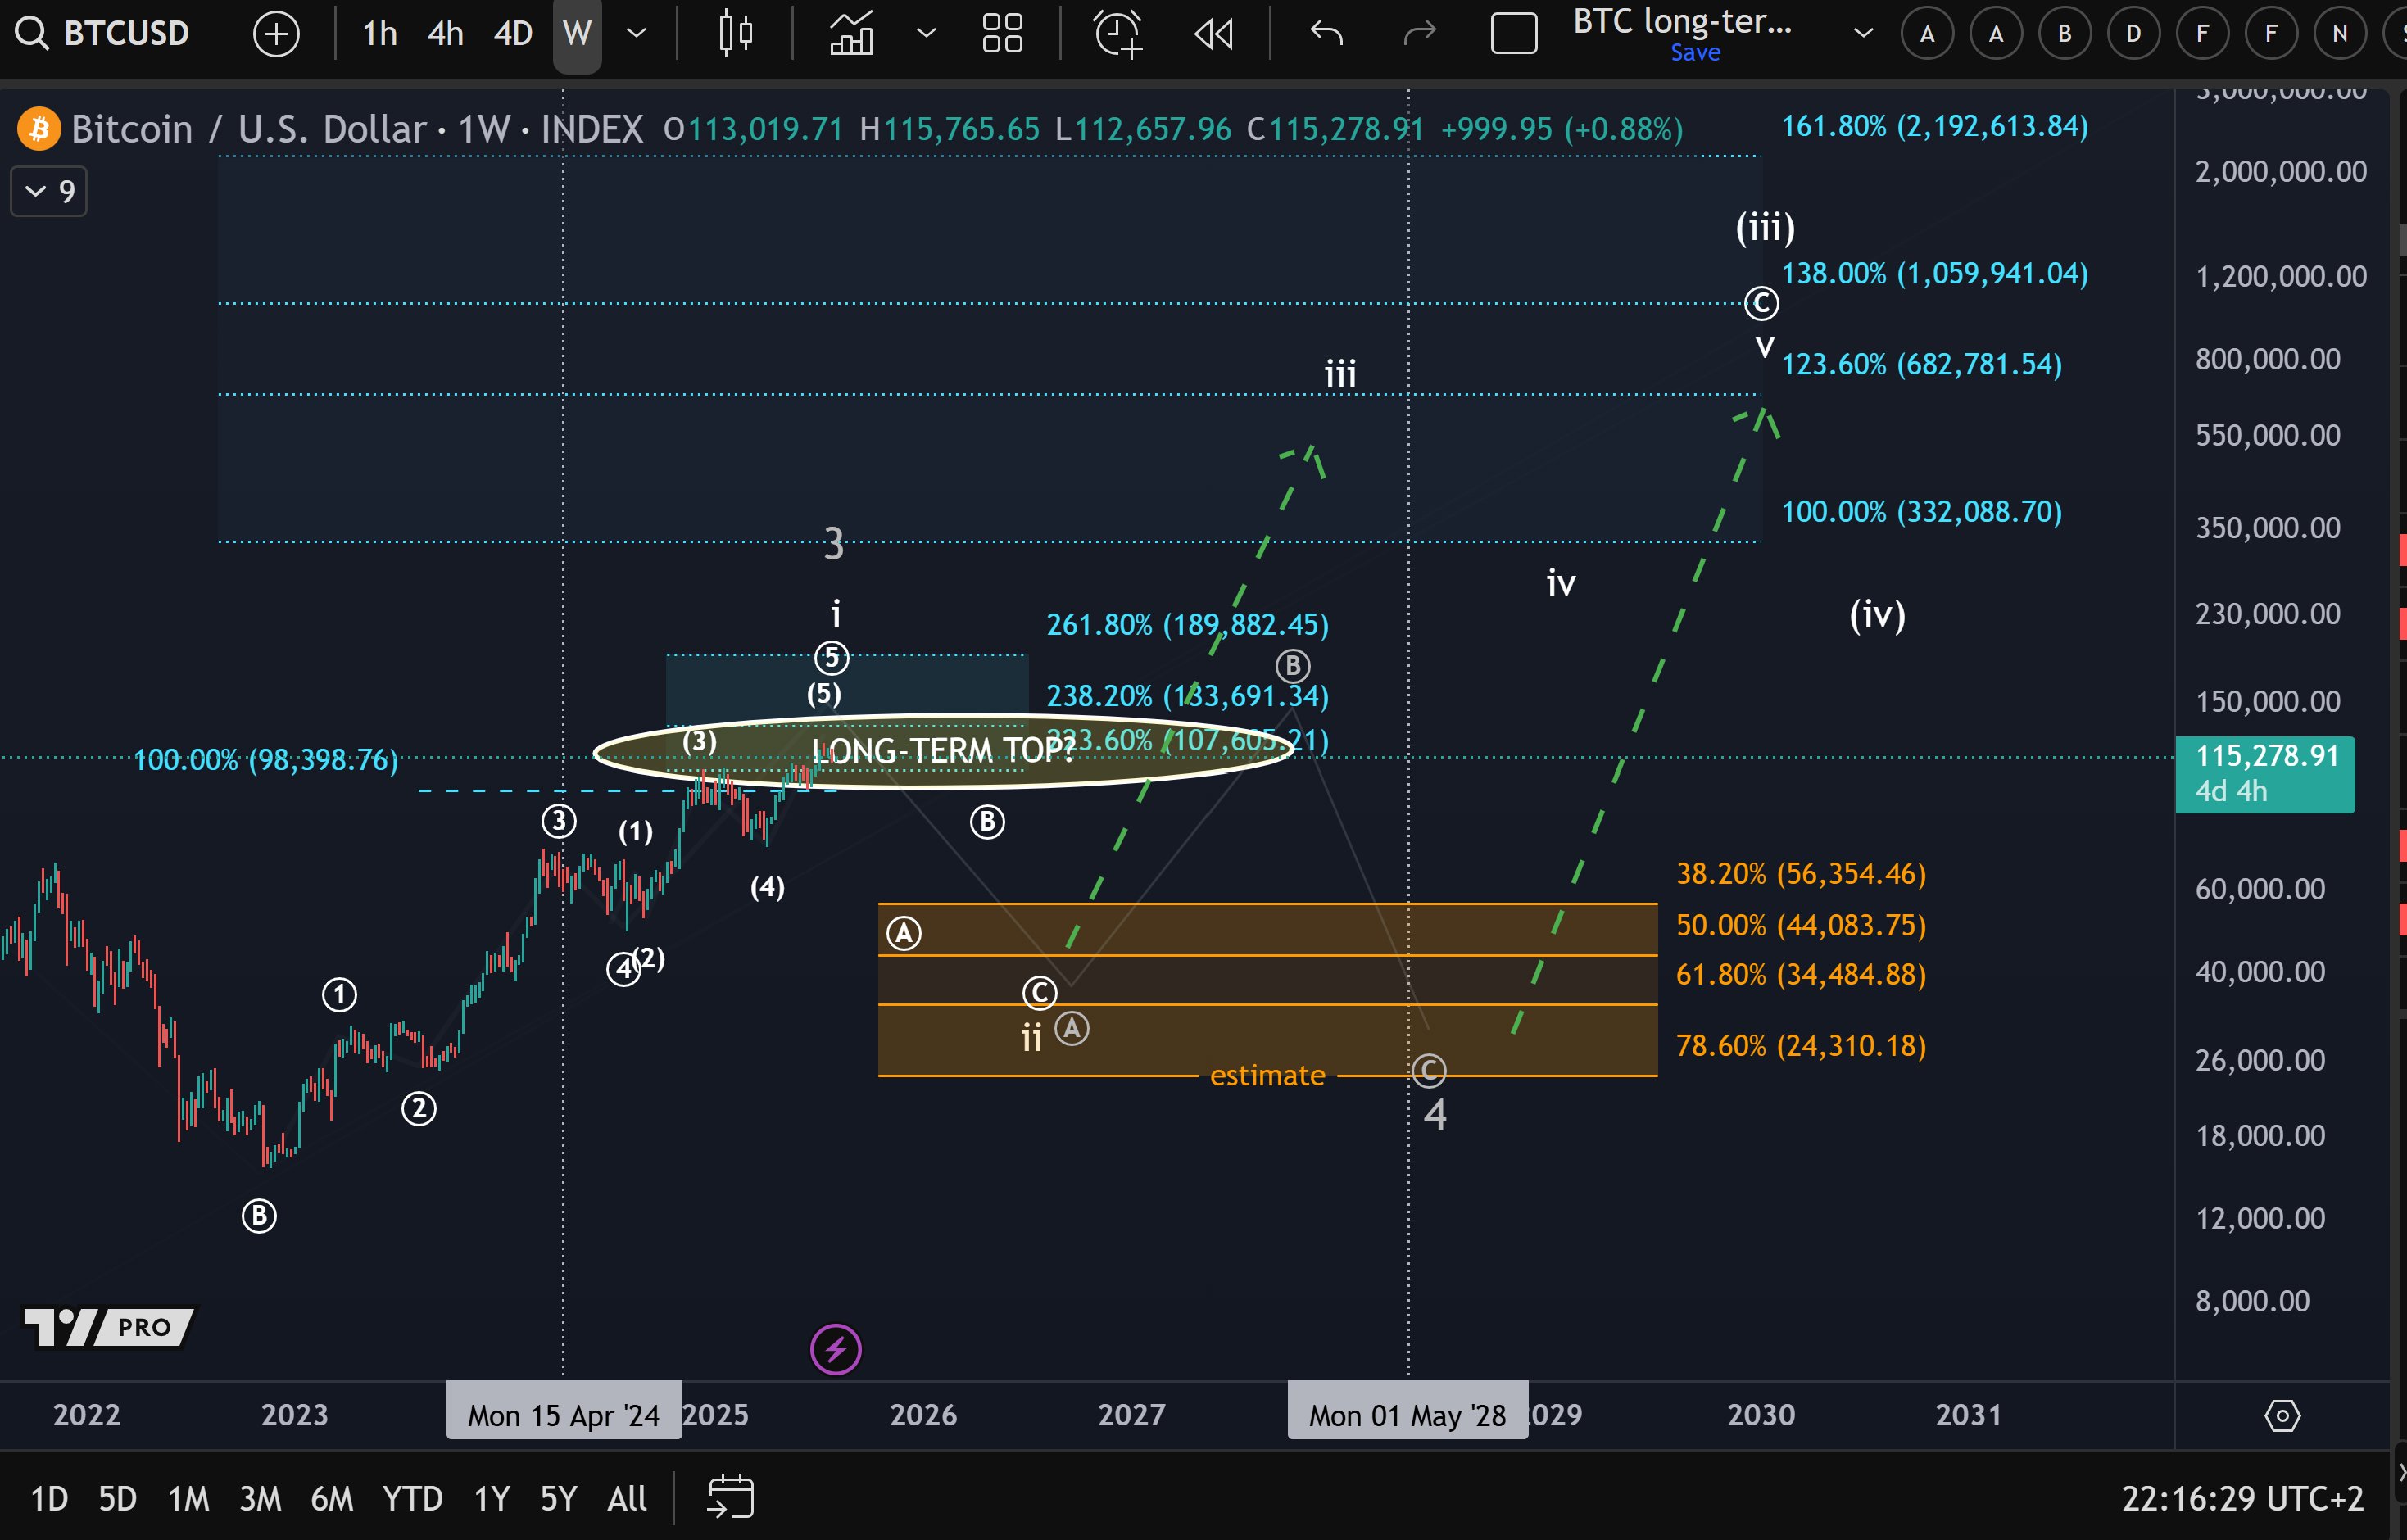Select the candles chart type icon
The height and width of the screenshot is (1540, 2407).
(735, 33)
